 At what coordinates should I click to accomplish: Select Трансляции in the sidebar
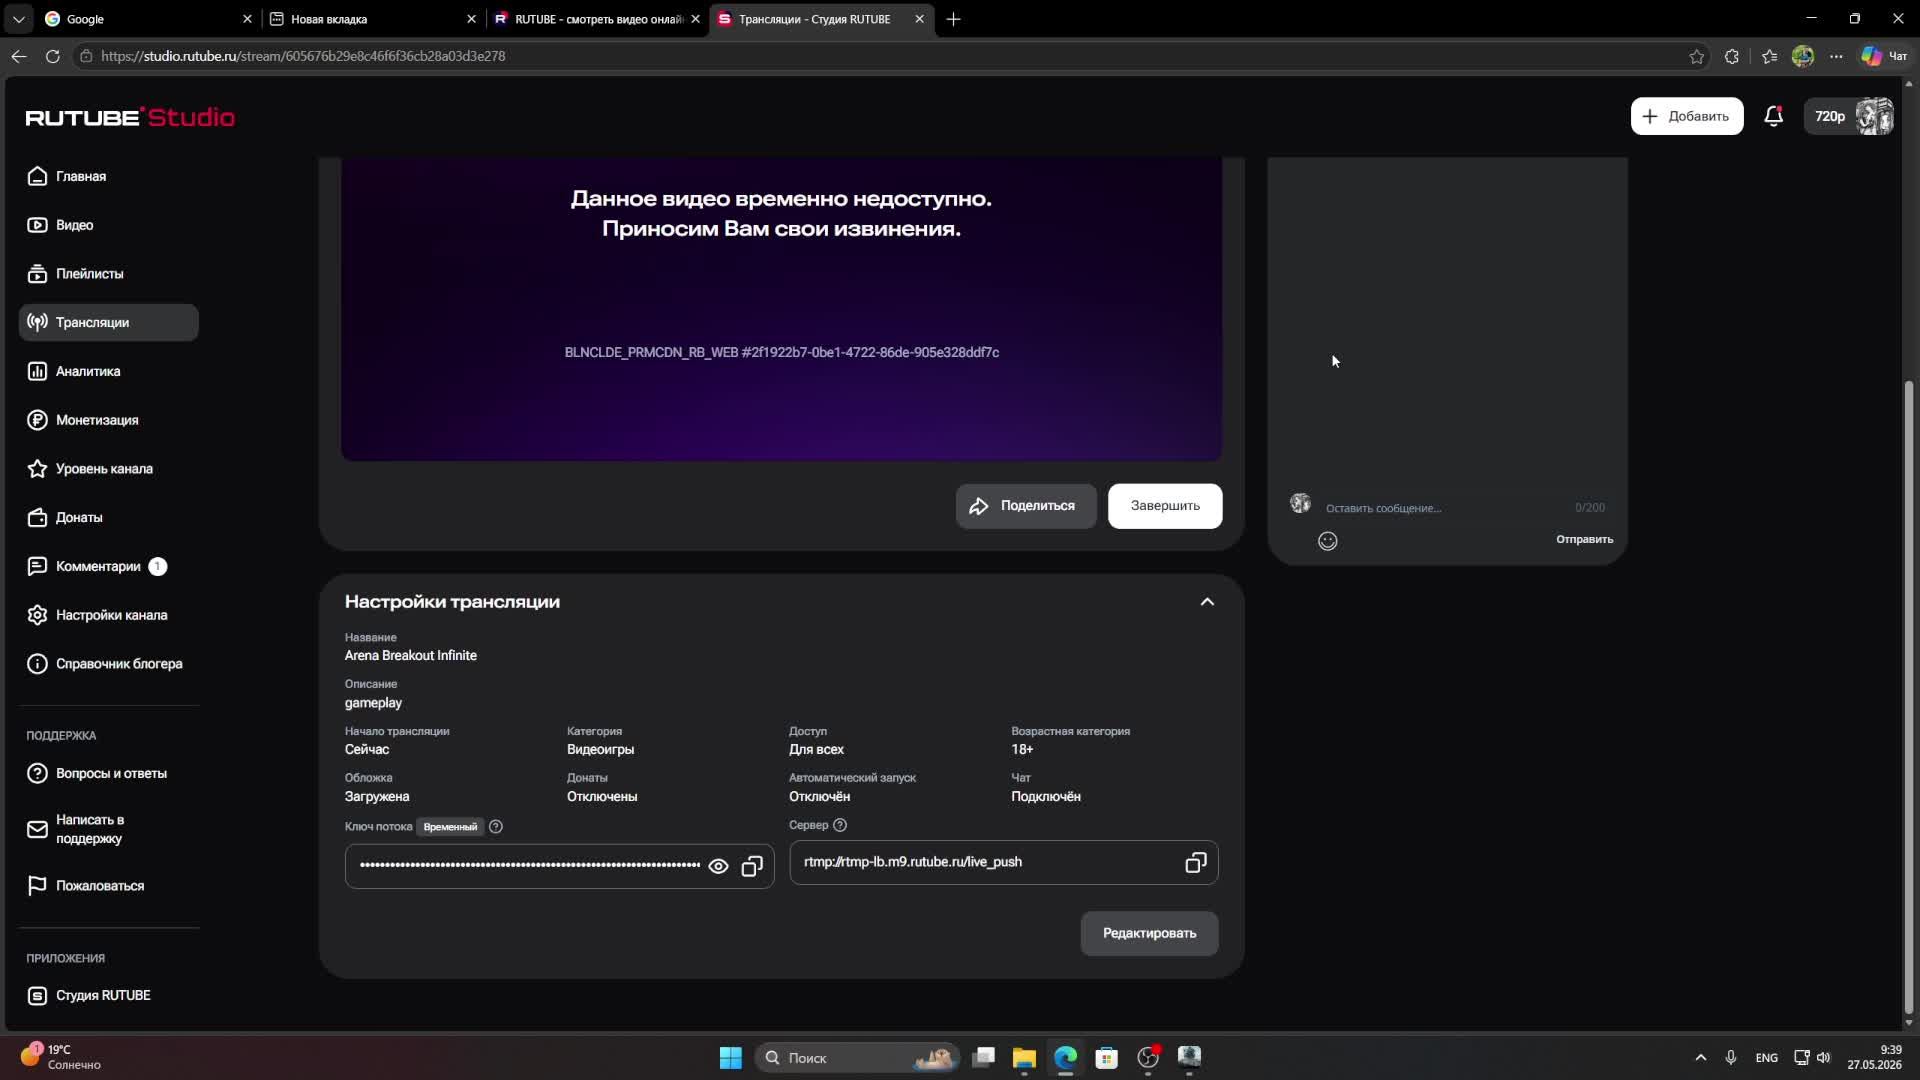coord(108,323)
